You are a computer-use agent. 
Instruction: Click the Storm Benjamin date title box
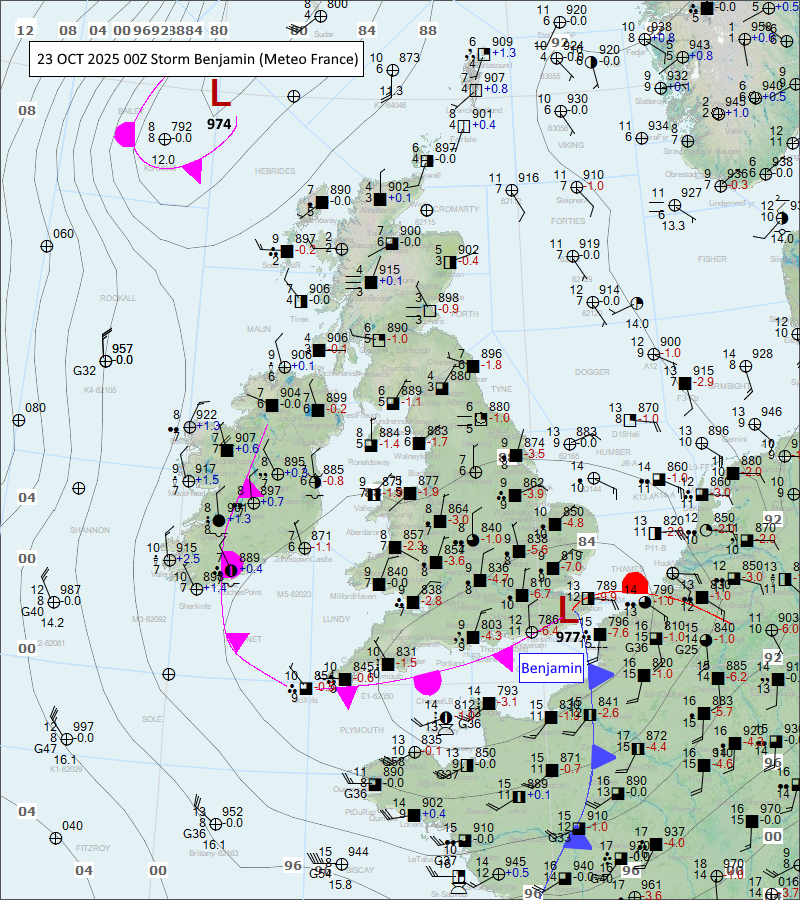[197, 59]
